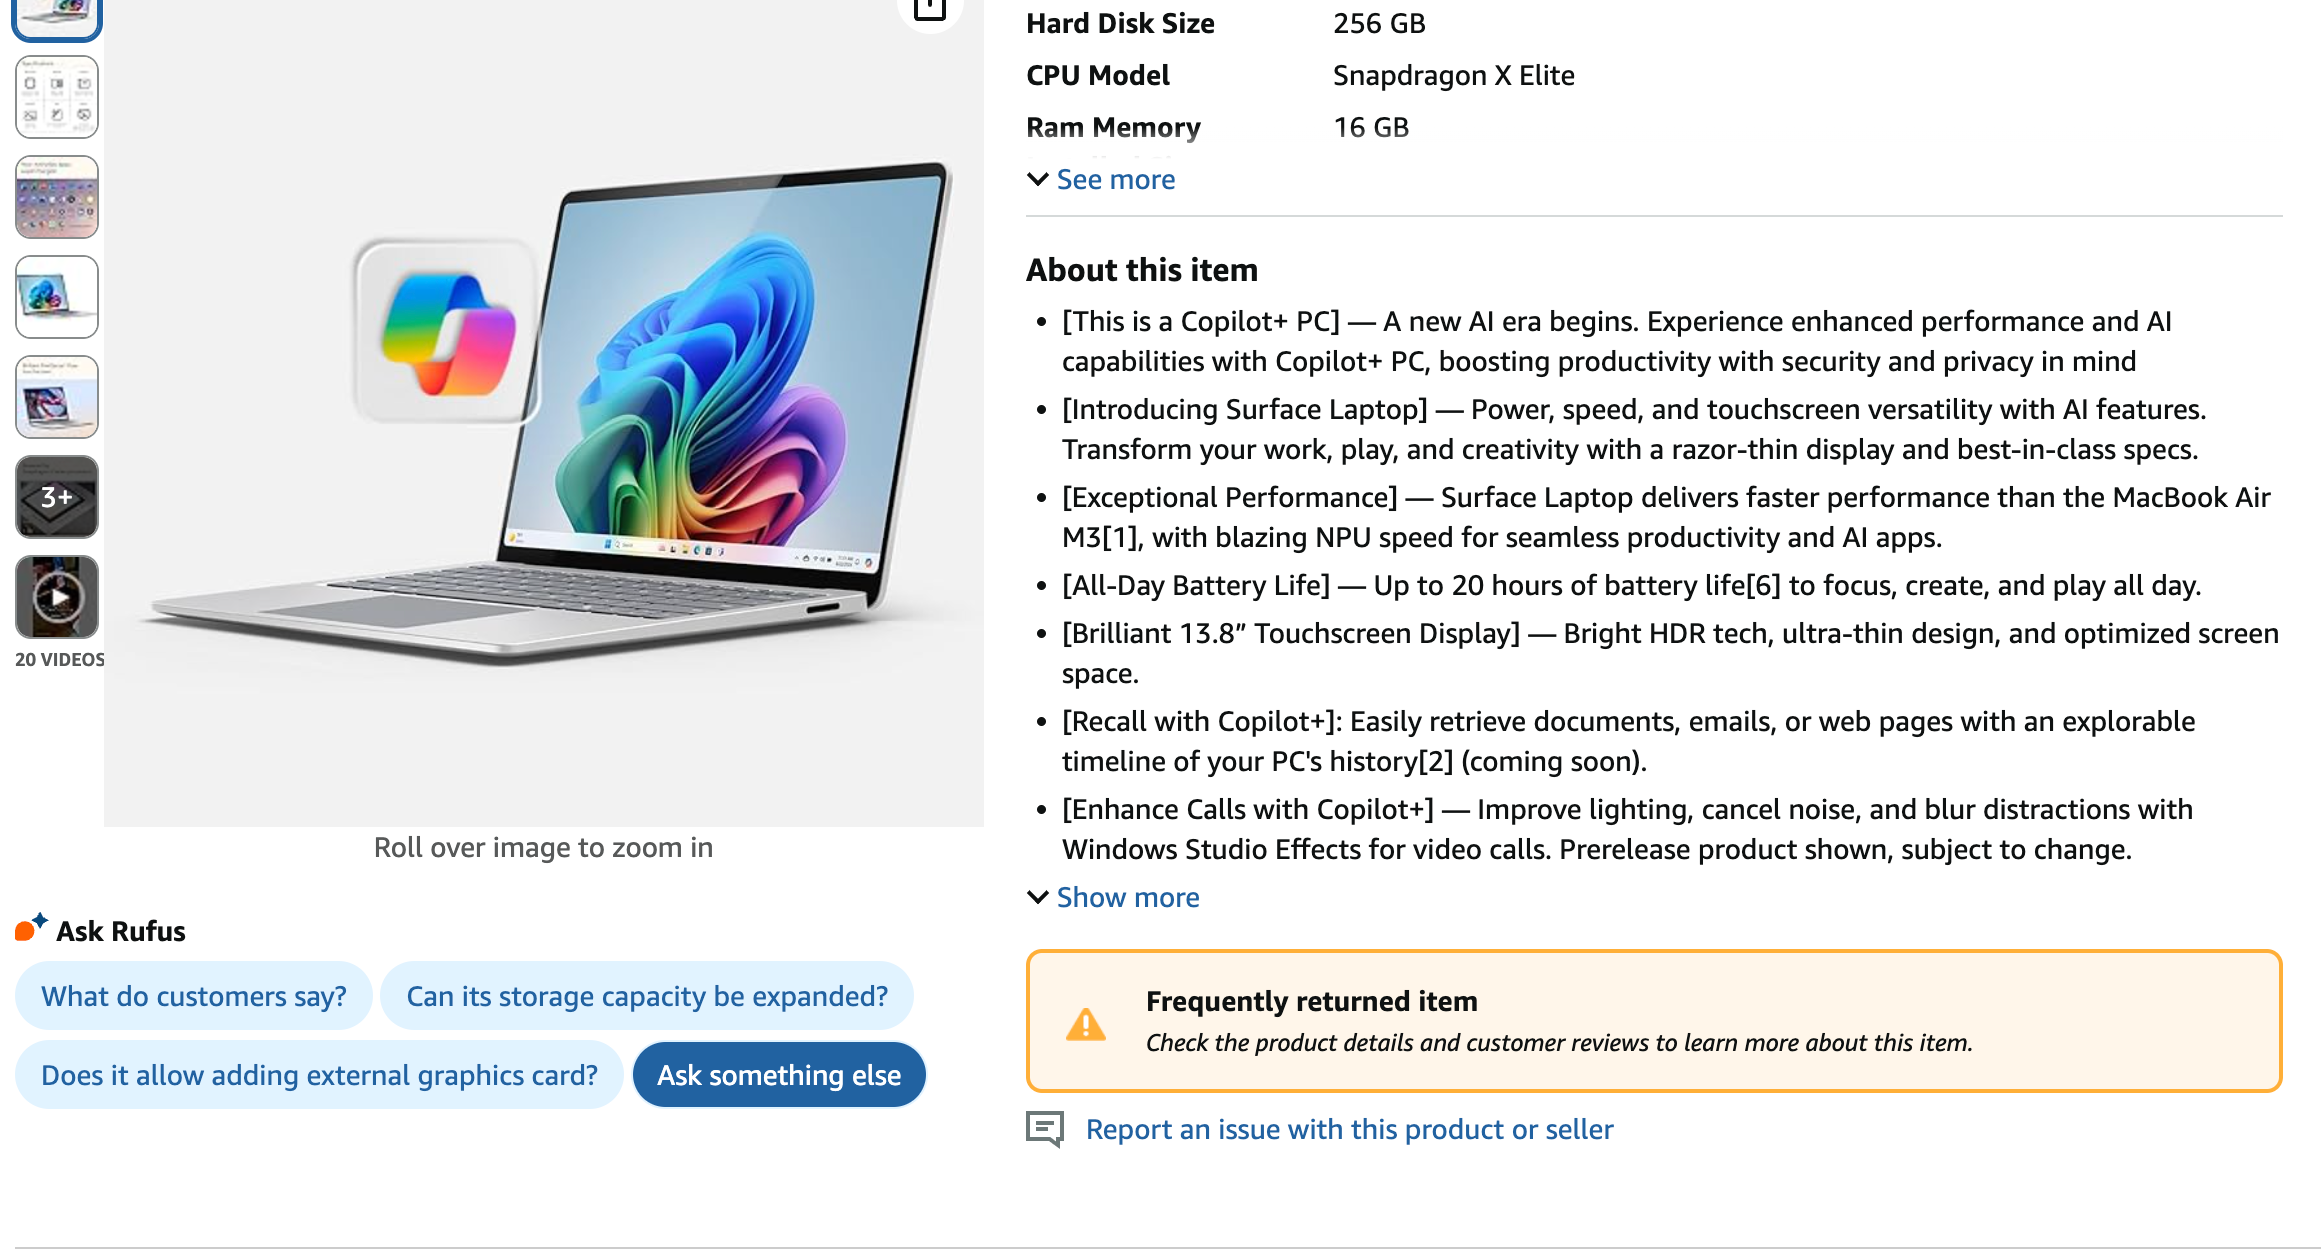Viewport: 2321px width, 1250px height.
Task: Select the angled laptop view thumbnail
Action: click(x=57, y=397)
